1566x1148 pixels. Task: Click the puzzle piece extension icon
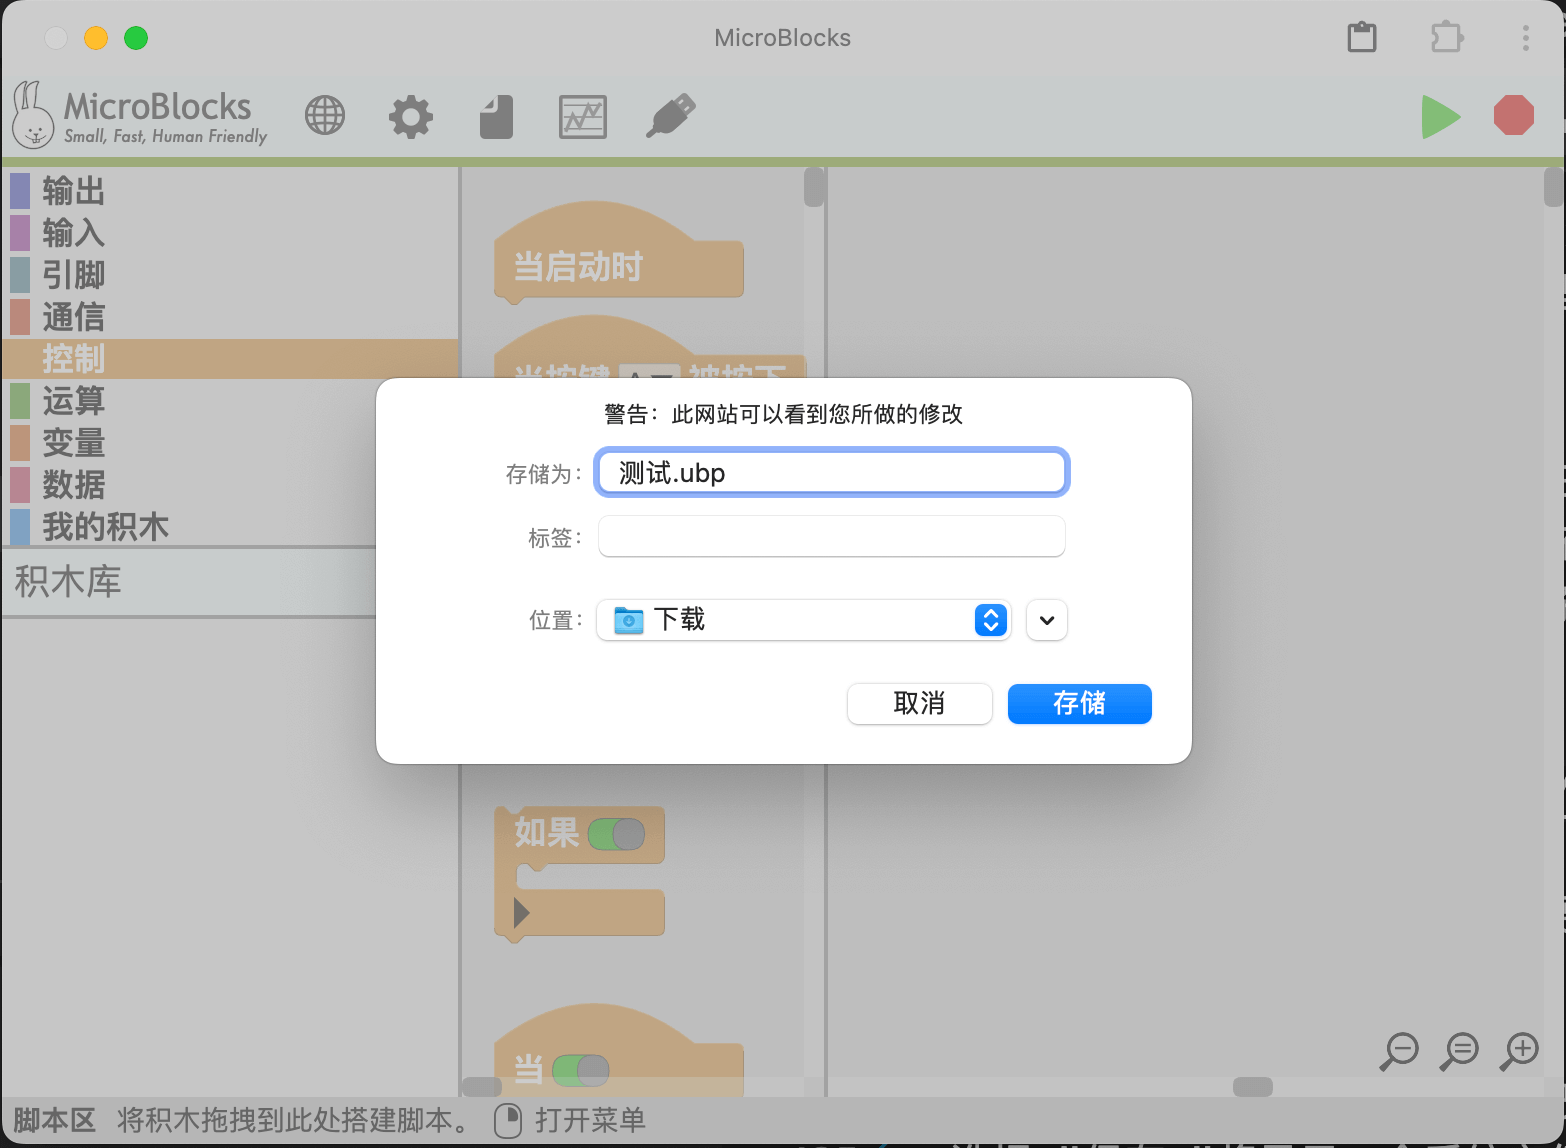1446,38
